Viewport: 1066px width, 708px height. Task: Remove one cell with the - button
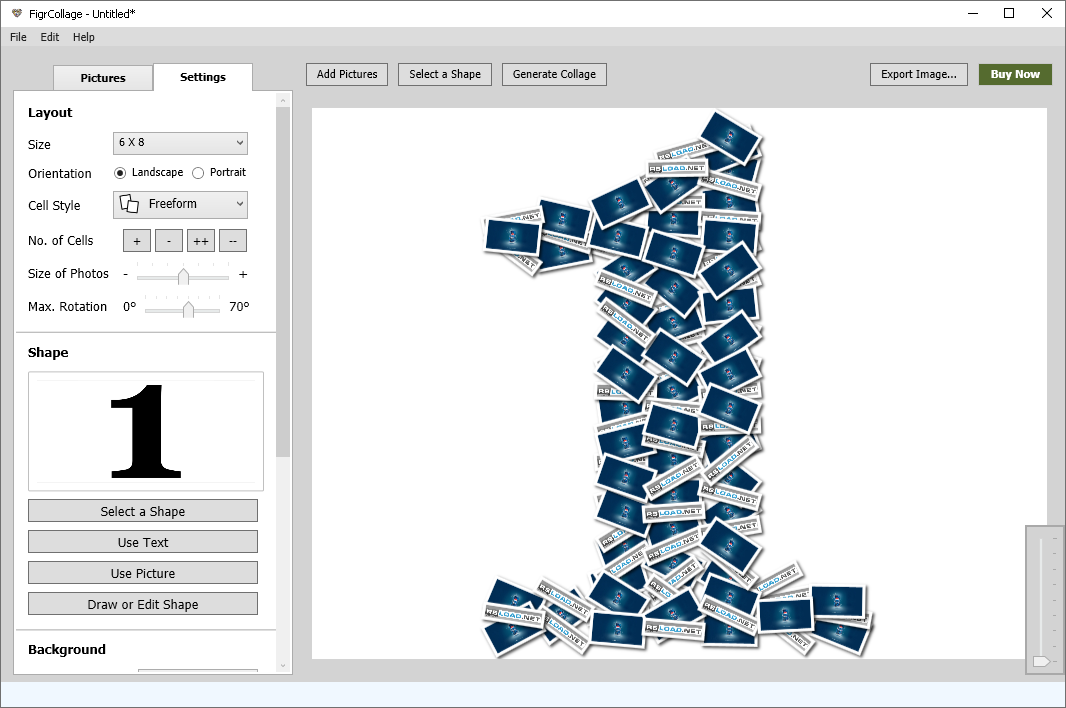[x=169, y=241]
